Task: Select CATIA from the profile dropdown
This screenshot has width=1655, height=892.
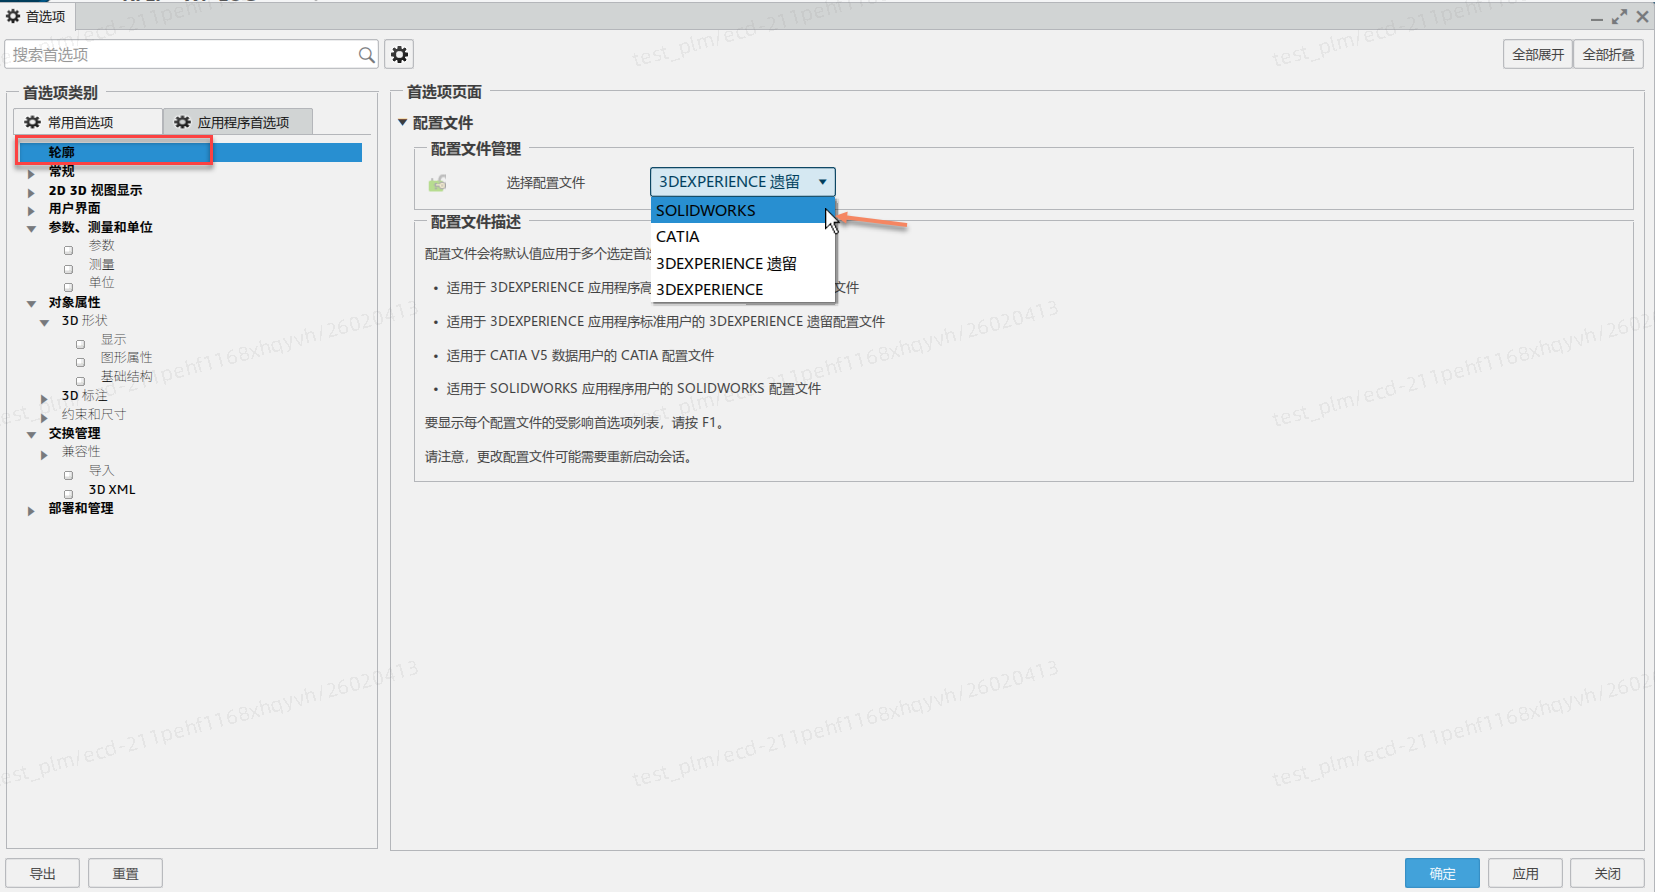Action: pos(743,237)
